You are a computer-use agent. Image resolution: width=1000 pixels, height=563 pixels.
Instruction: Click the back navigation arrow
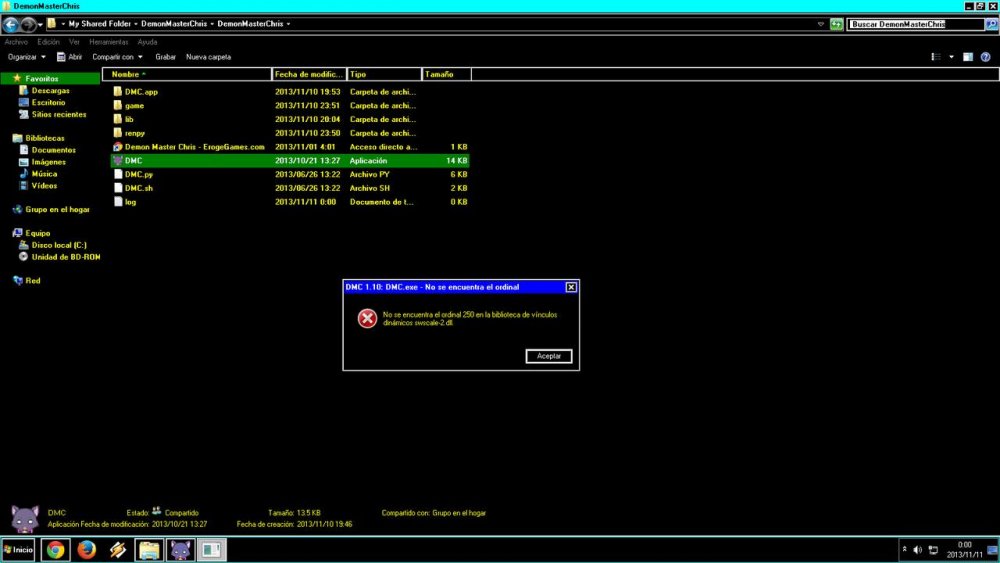12,24
